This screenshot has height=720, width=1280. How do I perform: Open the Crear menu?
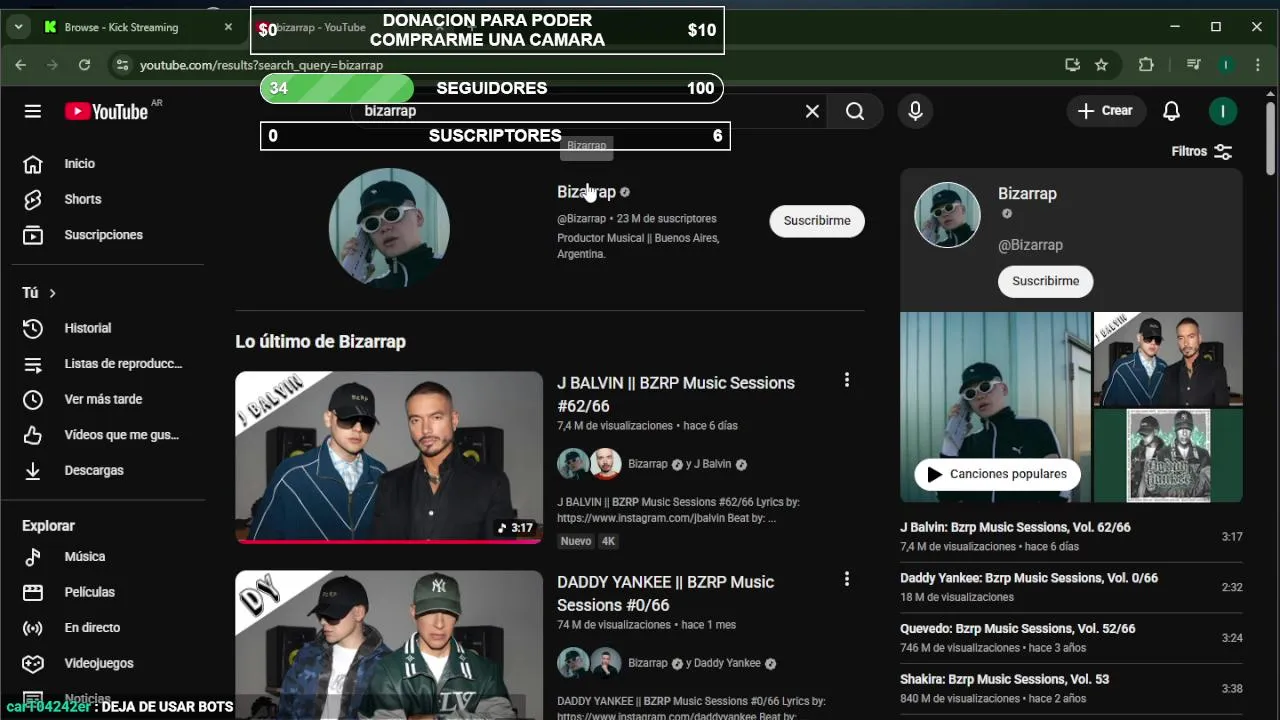click(x=1105, y=111)
